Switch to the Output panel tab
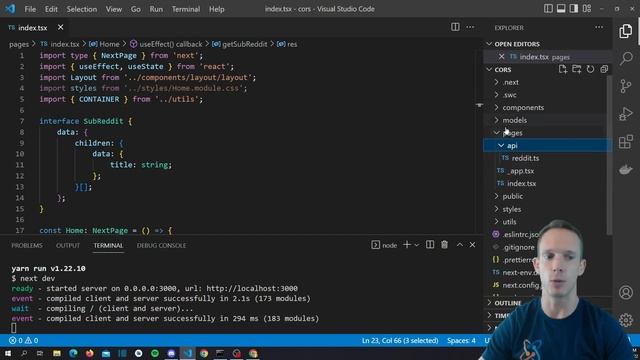 (x=68, y=245)
